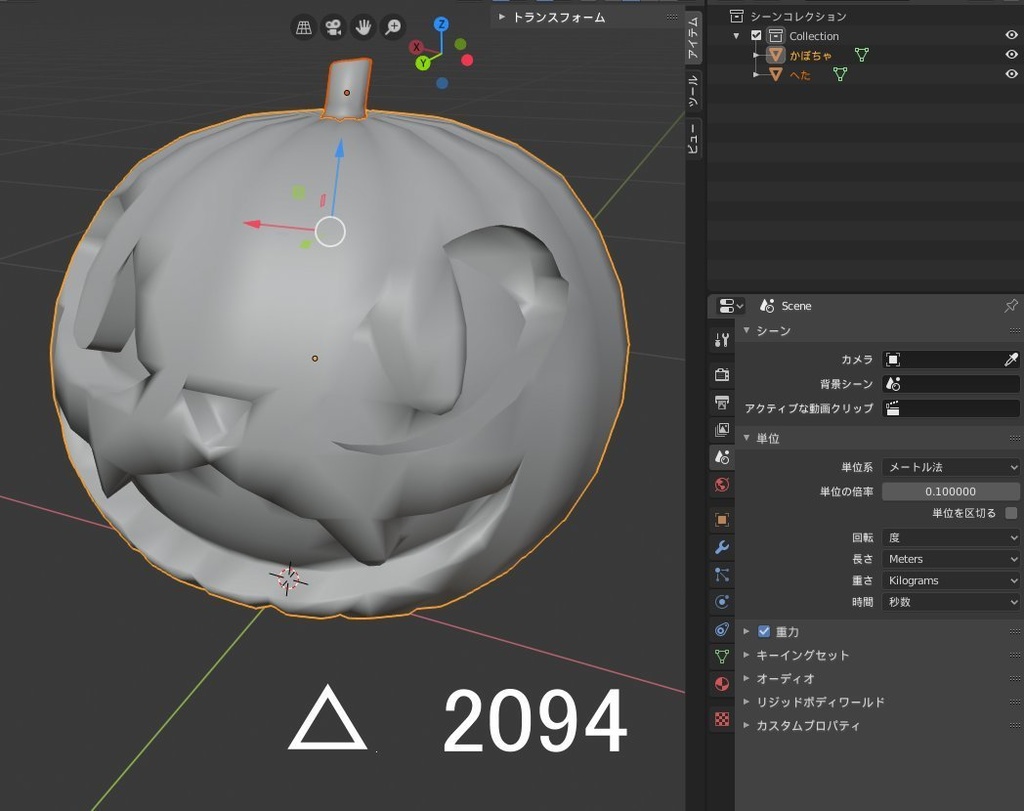1024x811 pixels.
Task: Expand the 重力 panel arrow
Action: (x=746, y=631)
